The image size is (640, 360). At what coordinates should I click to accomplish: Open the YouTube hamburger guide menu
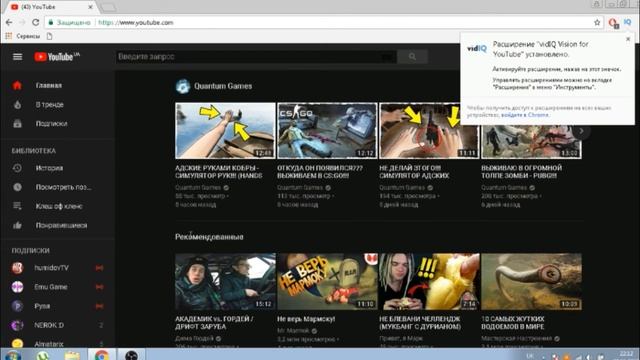[x=17, y=57]
